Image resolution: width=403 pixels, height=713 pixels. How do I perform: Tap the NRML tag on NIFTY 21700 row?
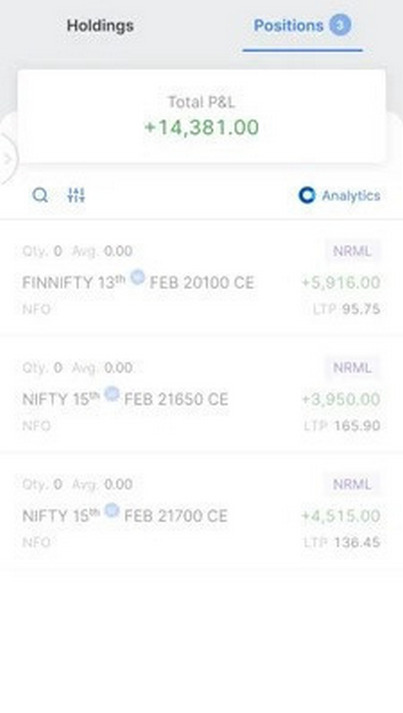point(353,484)
